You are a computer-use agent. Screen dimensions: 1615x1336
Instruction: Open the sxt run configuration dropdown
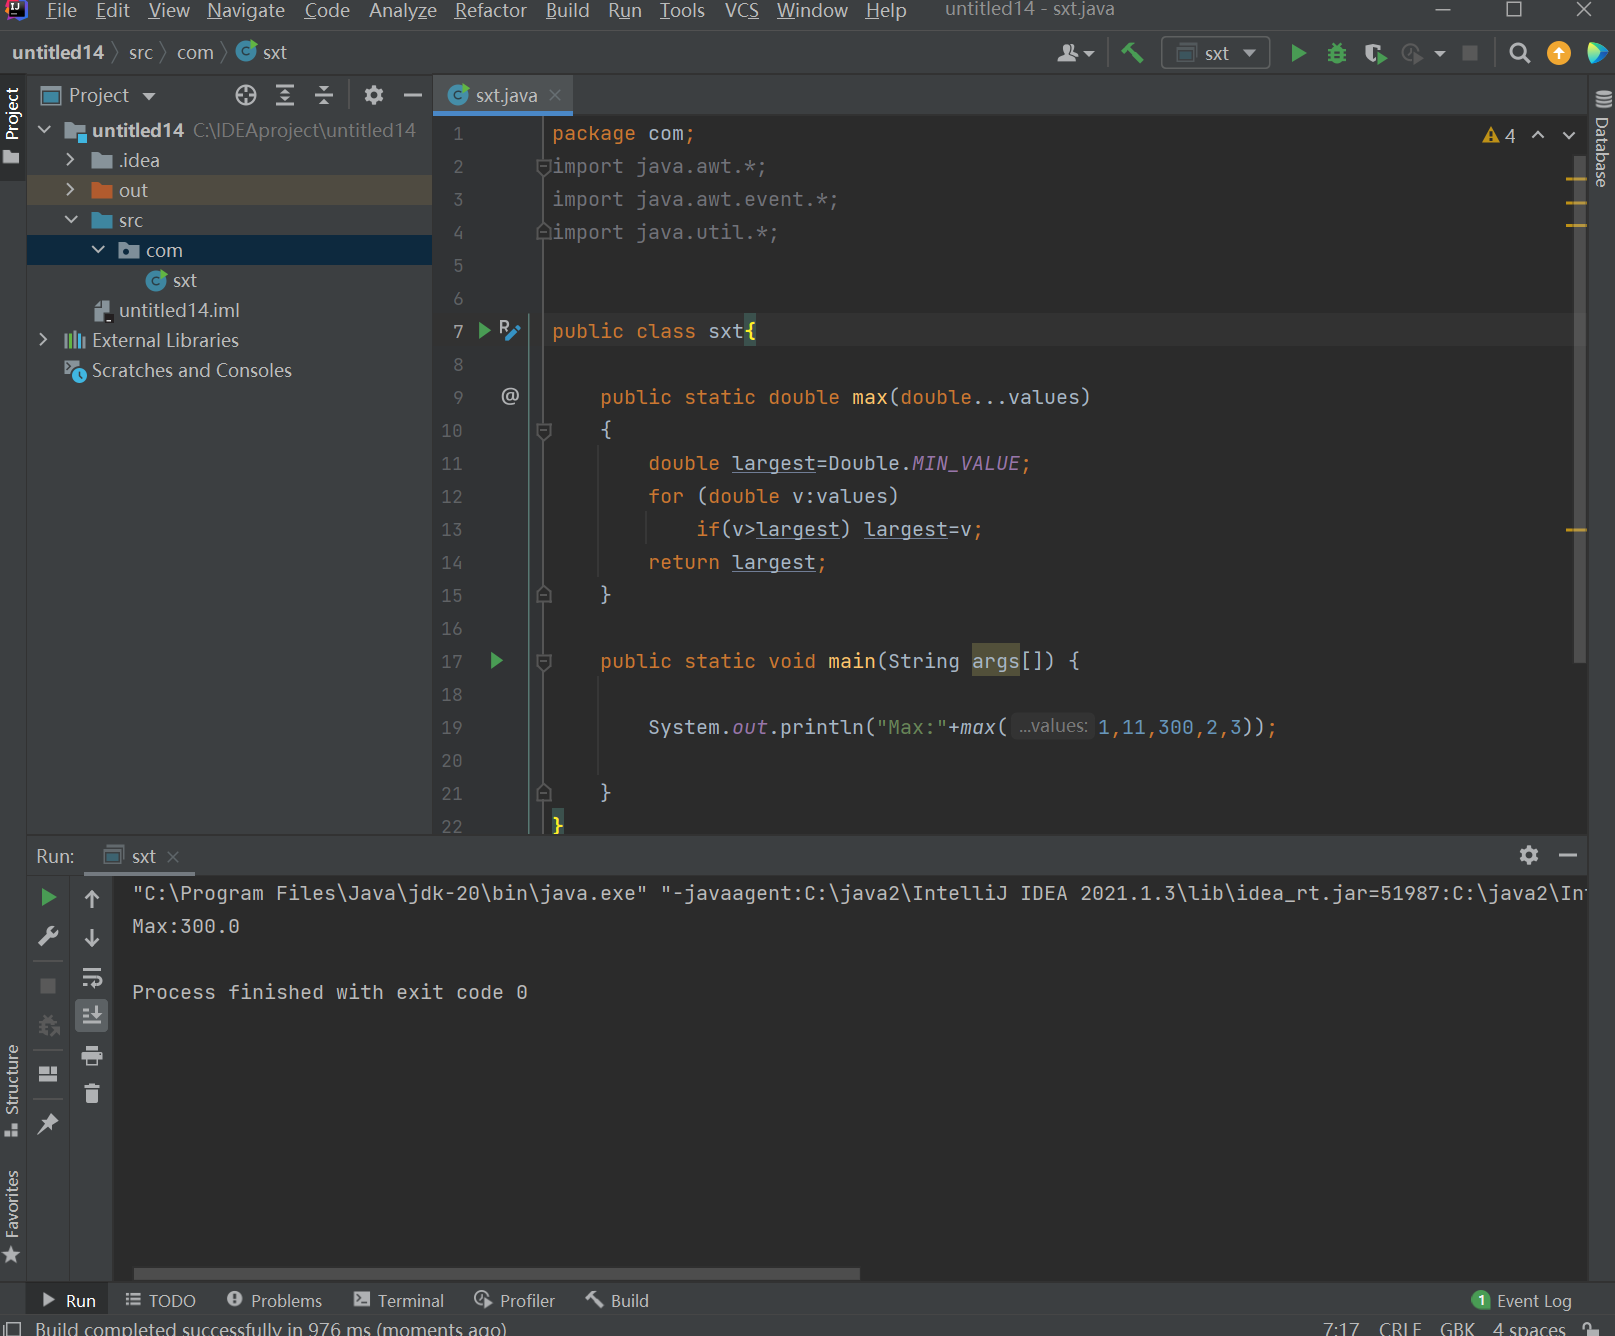click(1216, 53)
